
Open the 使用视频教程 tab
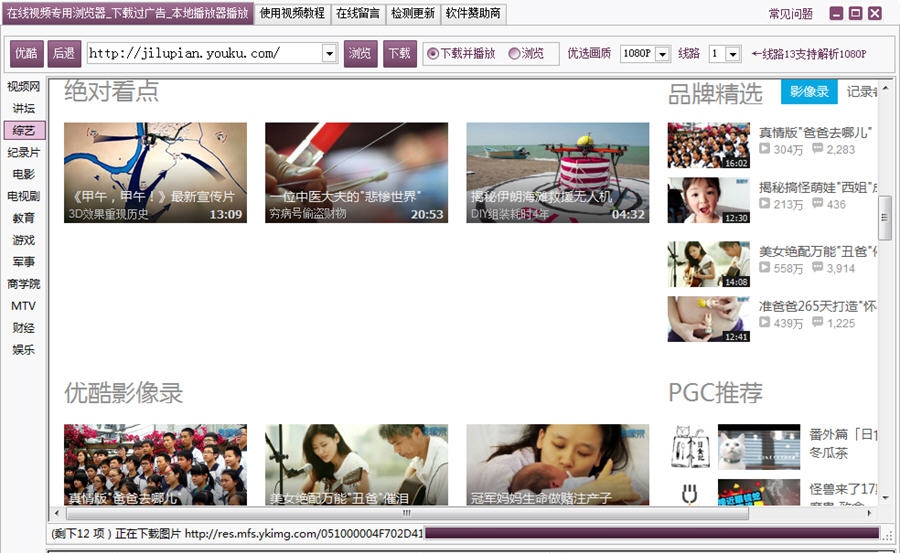tap(292, 13)
